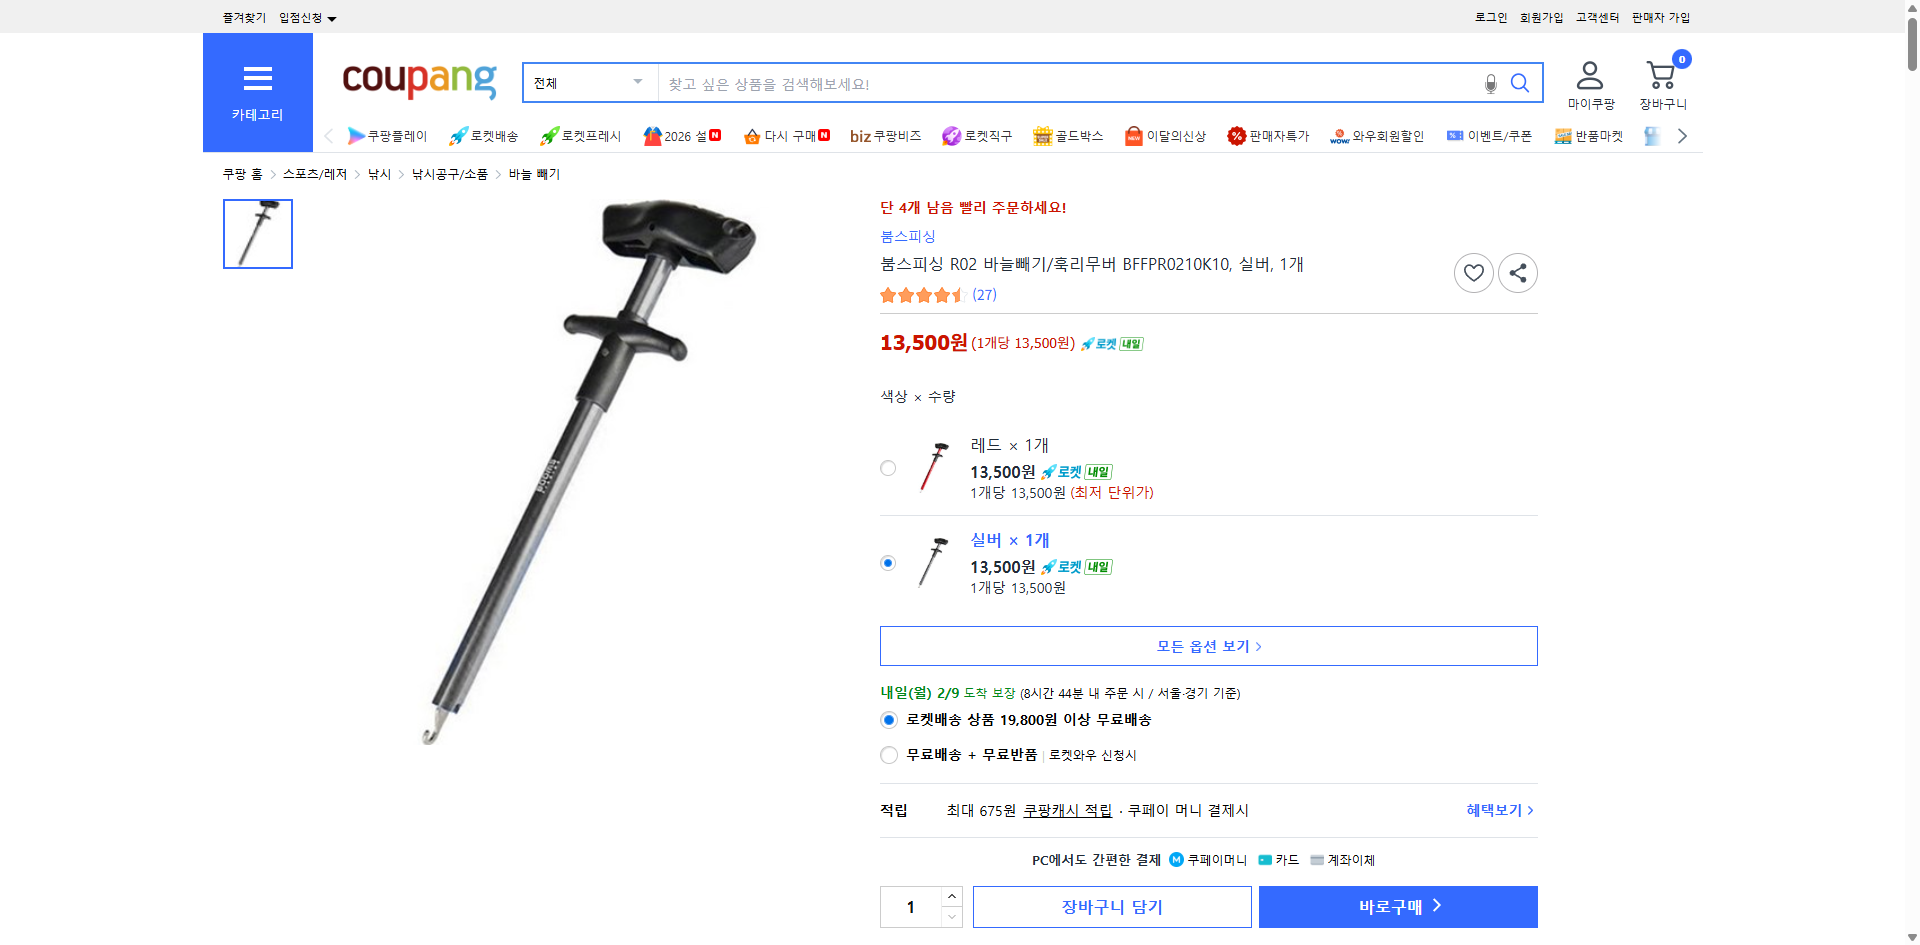Click the voice search microphone icon
This screenshot has height=945, width=1920.
tap(1489, 83)
